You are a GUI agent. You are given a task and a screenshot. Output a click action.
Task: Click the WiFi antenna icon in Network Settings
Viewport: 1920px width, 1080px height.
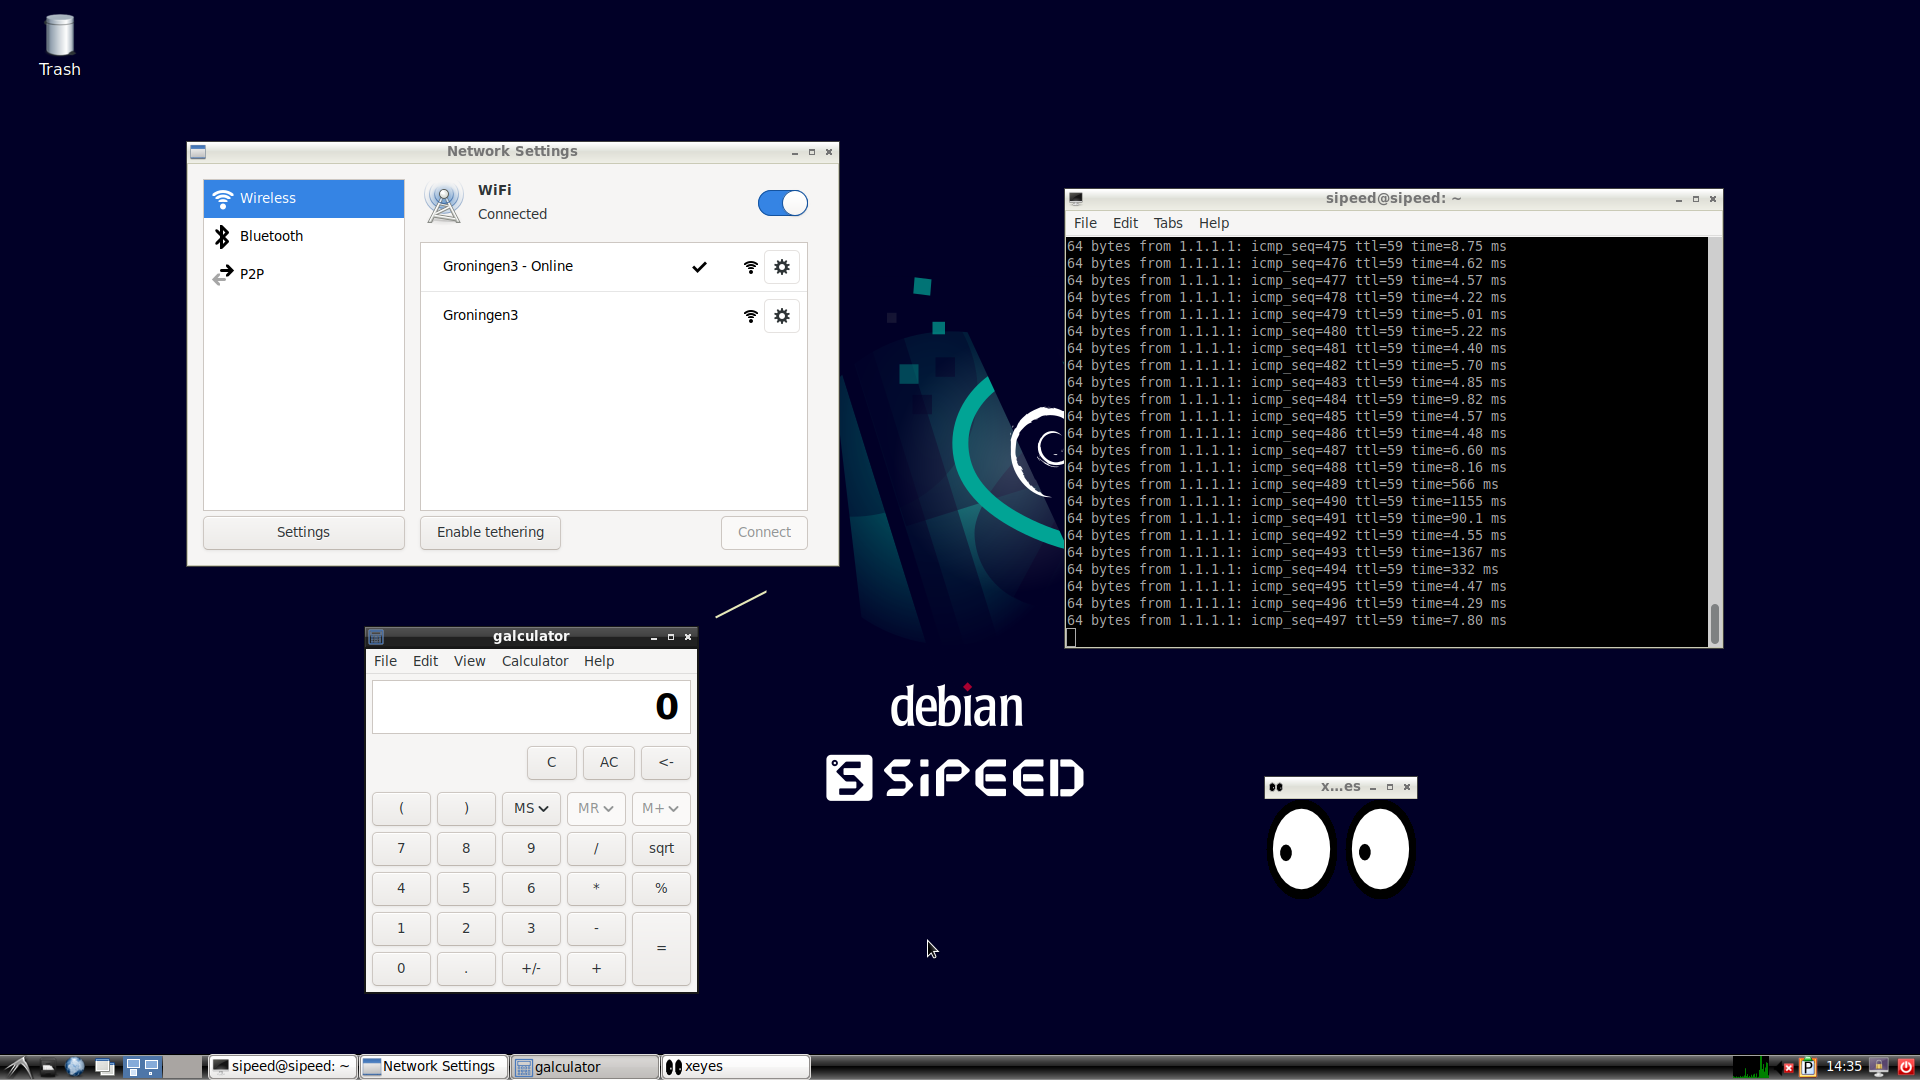pyautogui.click(x=443, y=202)
